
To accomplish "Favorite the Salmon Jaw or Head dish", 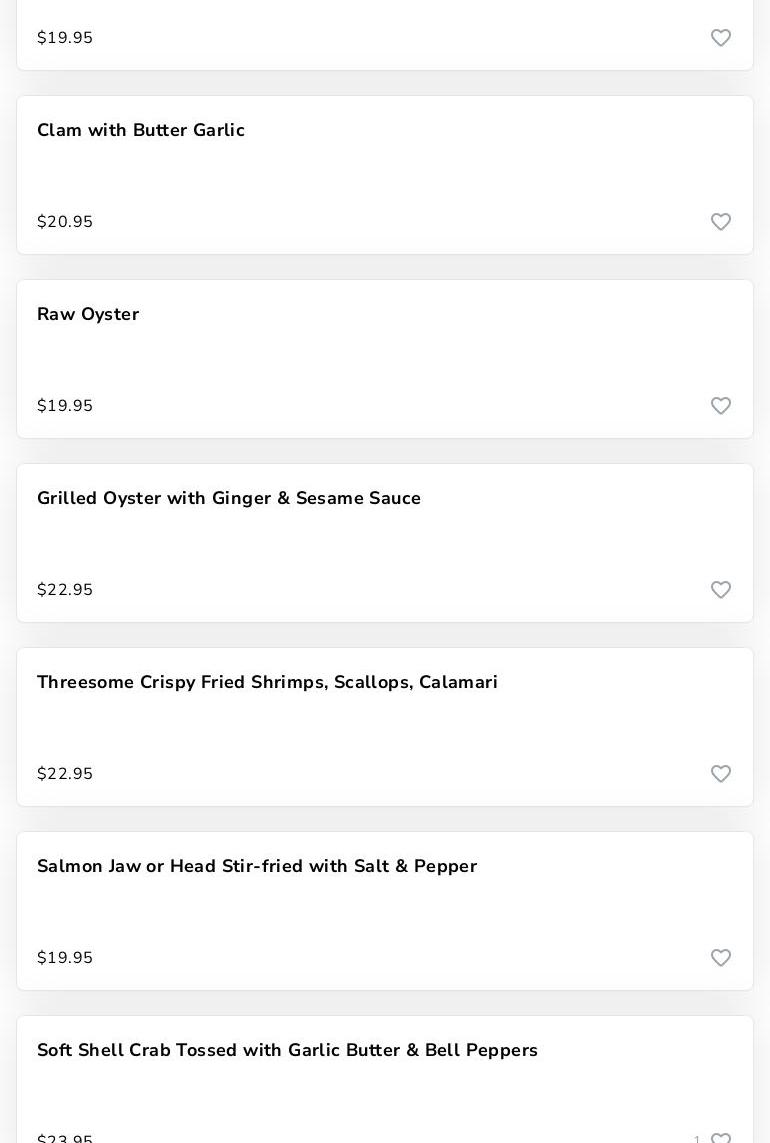I will [721, 958].
